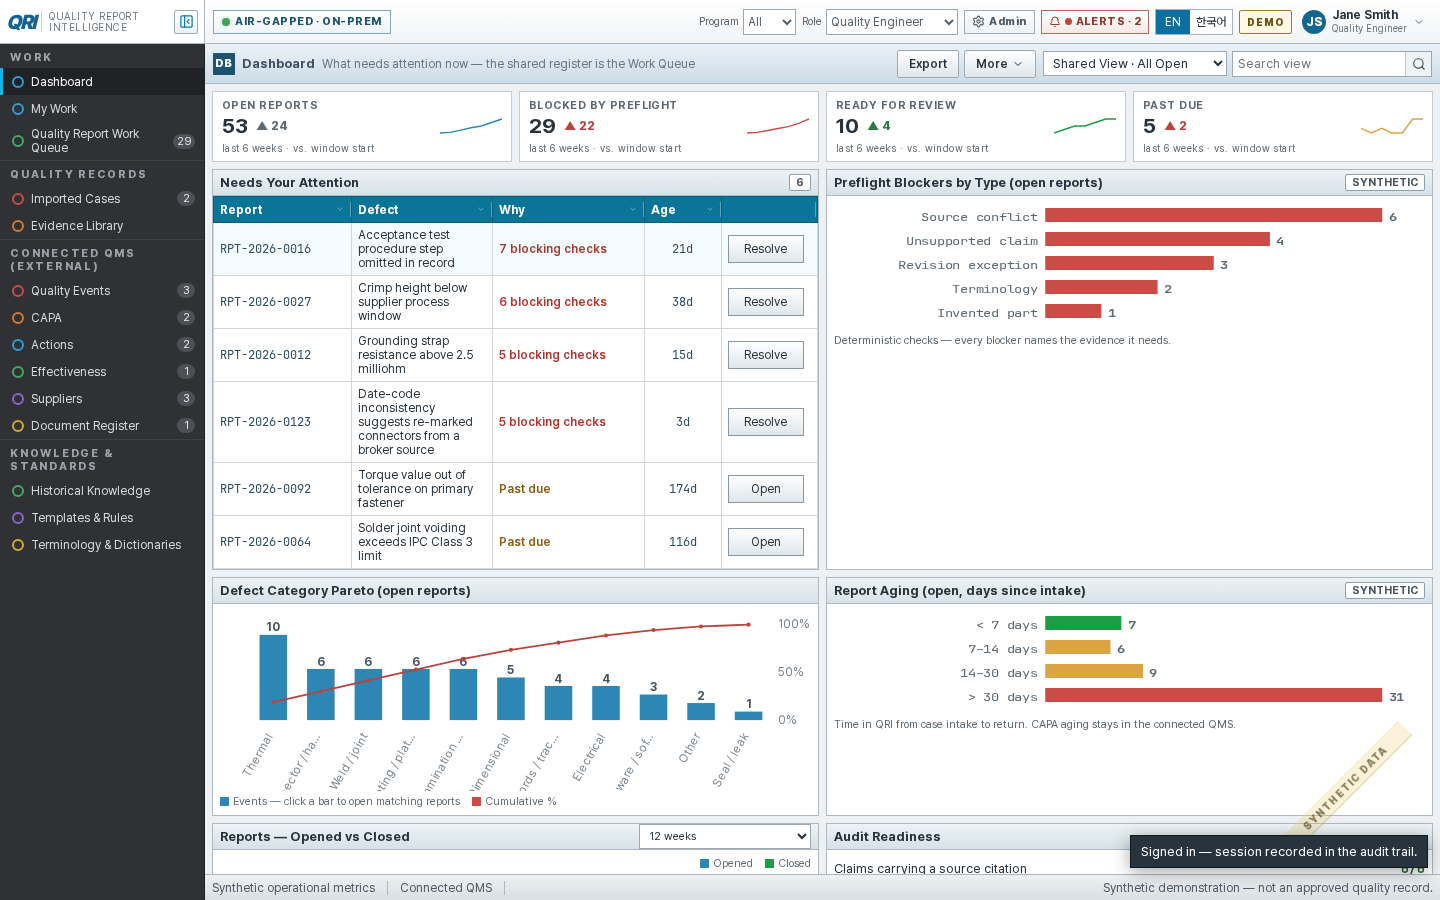The image size is (1440, 900).
Task: Click the QRI logo in the header
Action: click(24, 22)
